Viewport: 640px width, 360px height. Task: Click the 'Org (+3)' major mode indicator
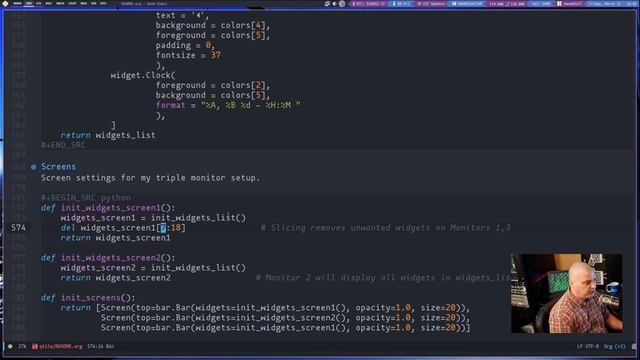[x=615, y=347]
